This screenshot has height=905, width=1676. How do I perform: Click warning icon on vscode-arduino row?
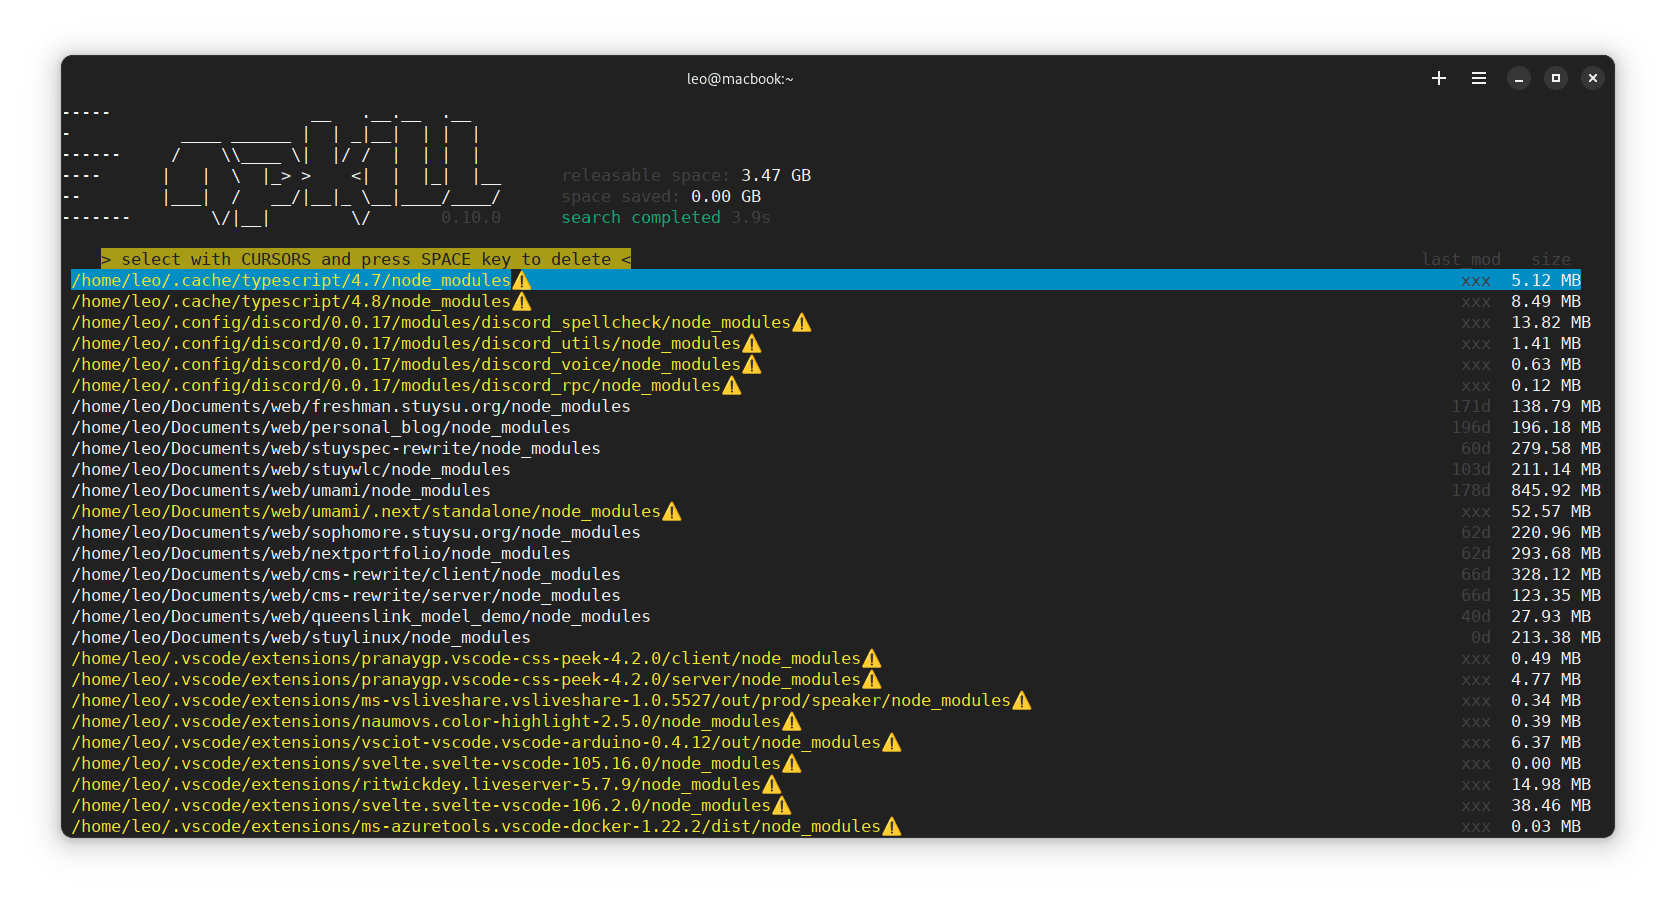(892, 743)
